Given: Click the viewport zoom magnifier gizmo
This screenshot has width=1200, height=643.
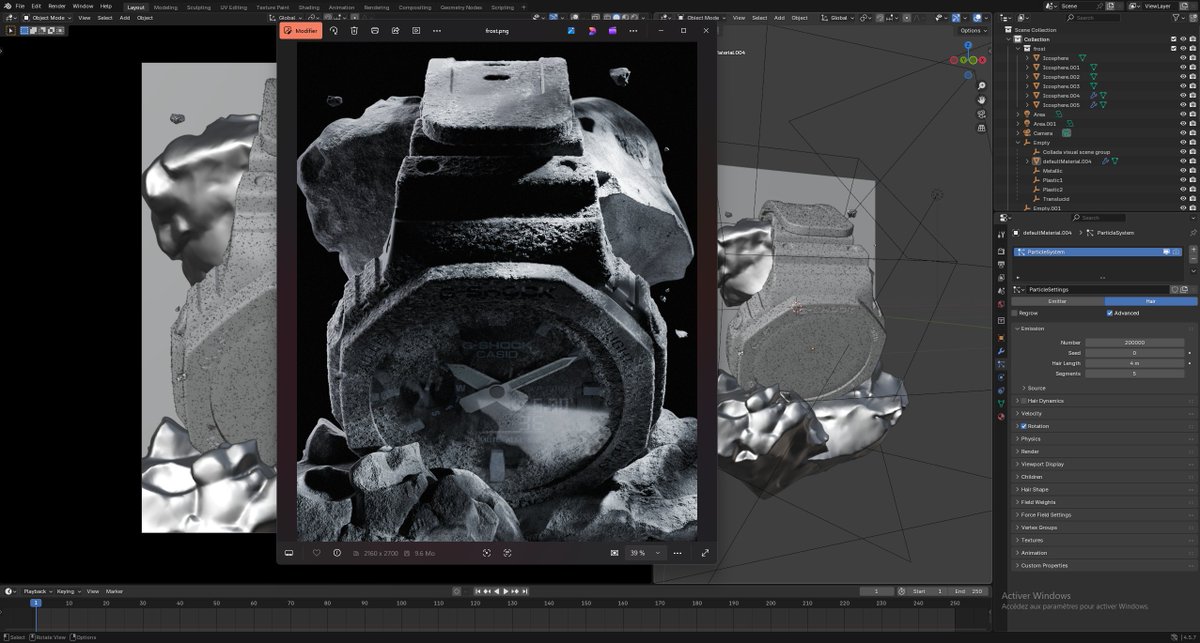Looking at the screenshot, I should [x=982, y=86].
